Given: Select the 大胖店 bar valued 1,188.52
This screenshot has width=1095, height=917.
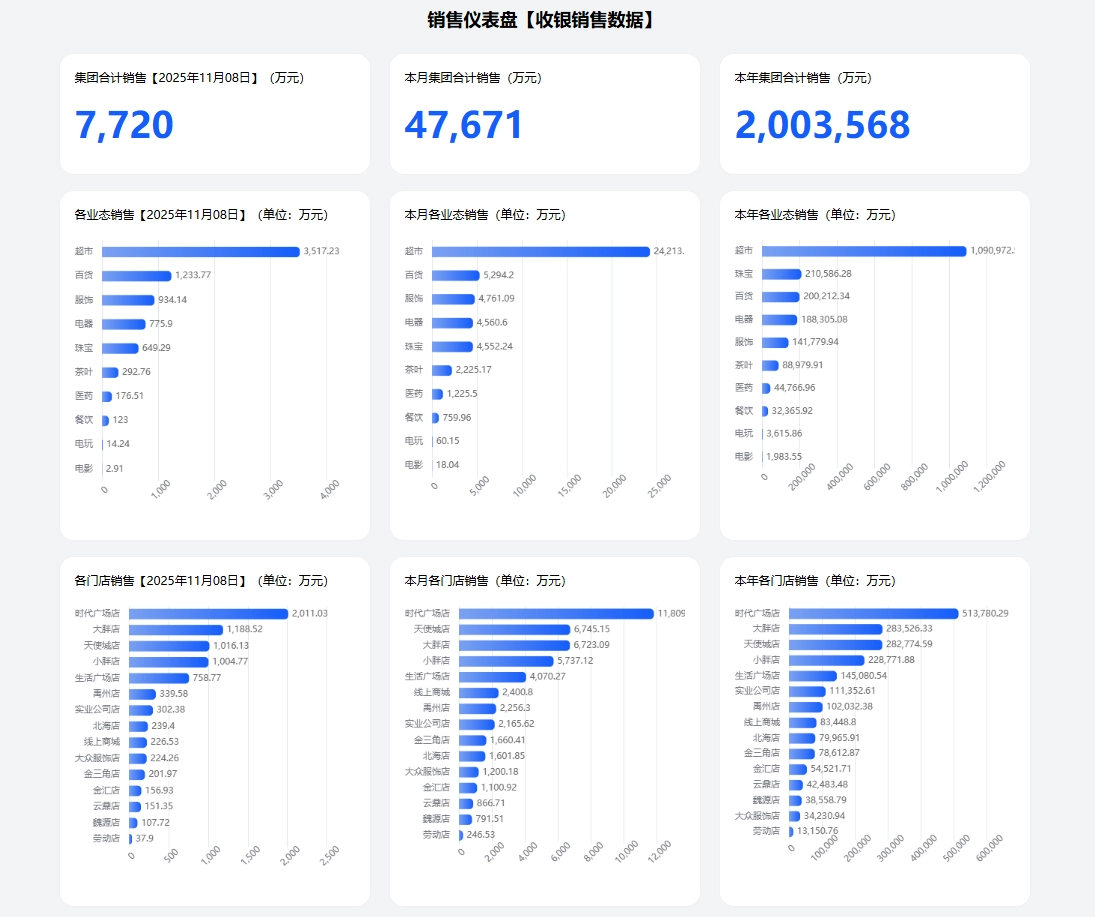Looking at the screenshot, I should coord(175,630).
